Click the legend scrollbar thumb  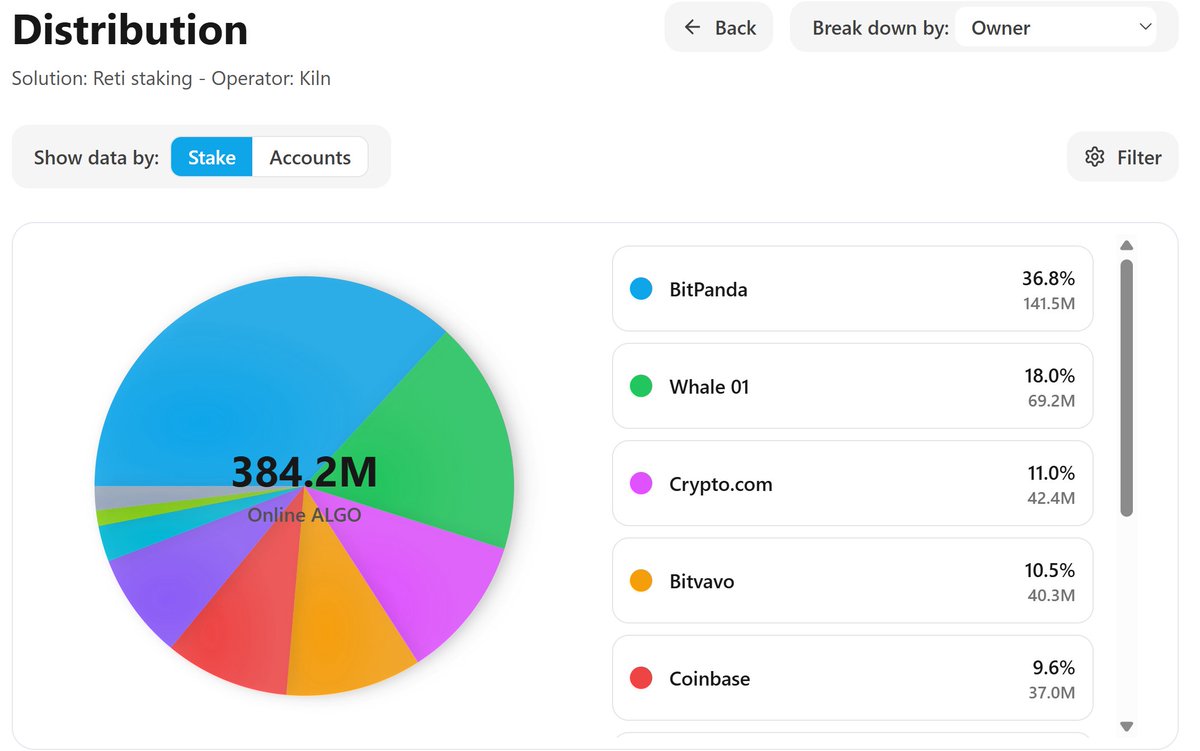point(1127,388)
